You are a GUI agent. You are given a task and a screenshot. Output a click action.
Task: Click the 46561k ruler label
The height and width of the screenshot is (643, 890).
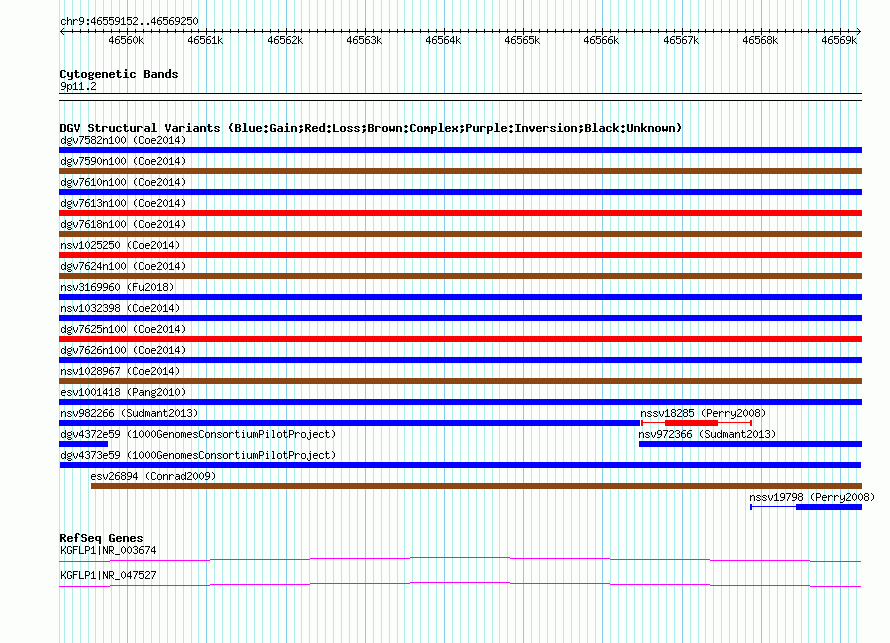[x=205, y=40]
